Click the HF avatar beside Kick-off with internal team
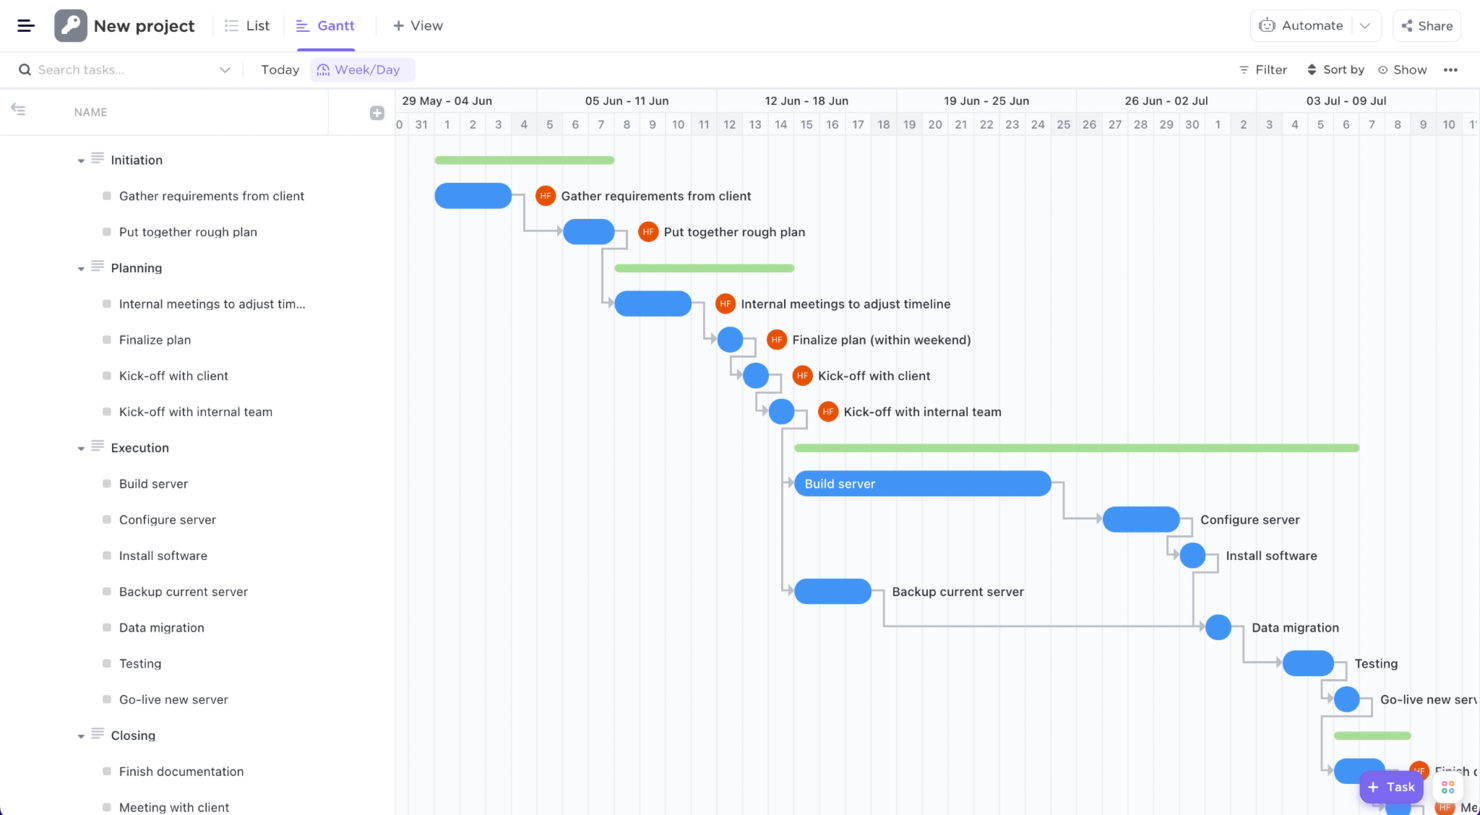This screenshot has height=815, width=1480. 828,412
